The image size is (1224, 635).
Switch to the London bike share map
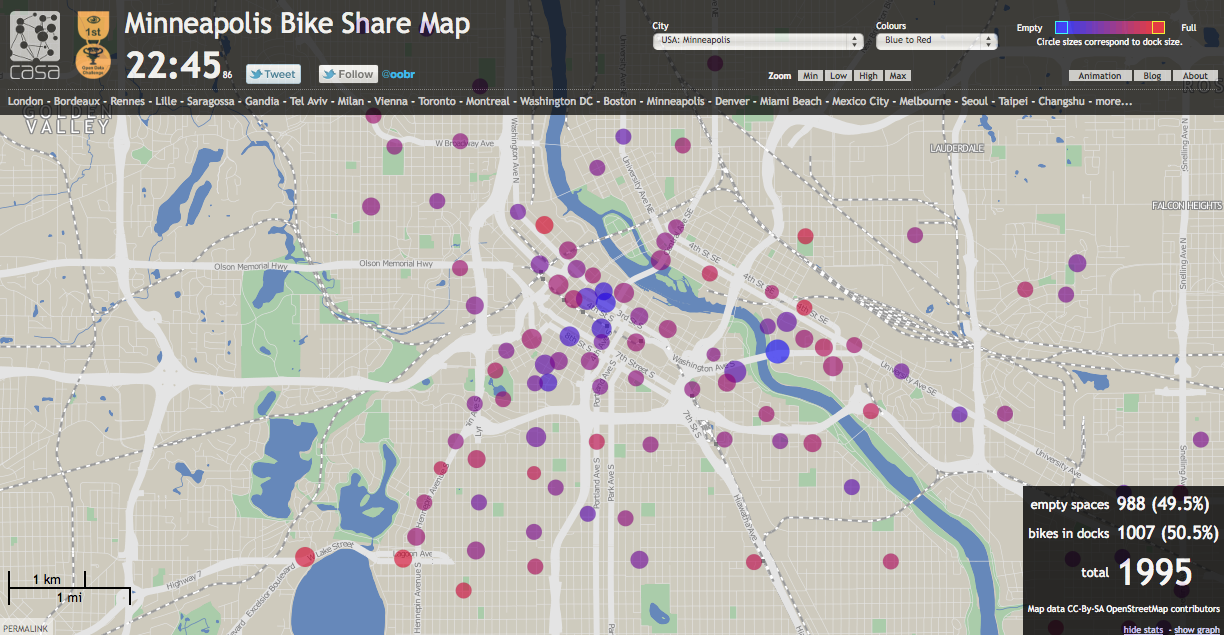(x=25, y=101)
